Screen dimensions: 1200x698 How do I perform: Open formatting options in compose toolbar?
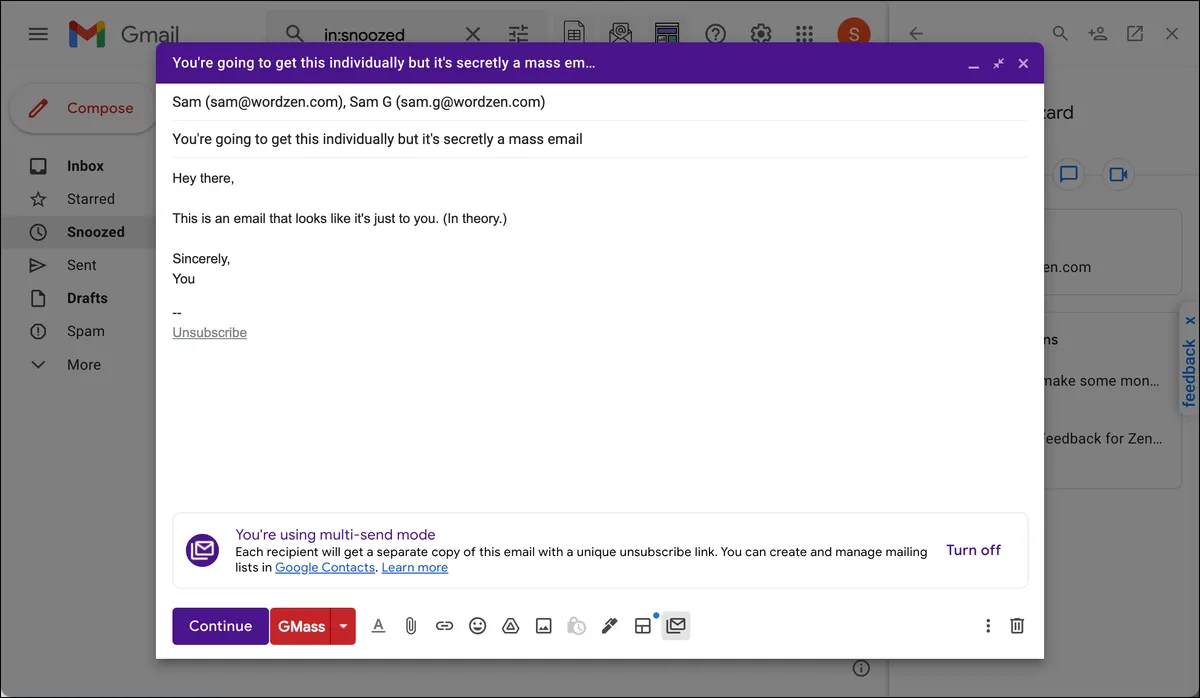(378, 626)
